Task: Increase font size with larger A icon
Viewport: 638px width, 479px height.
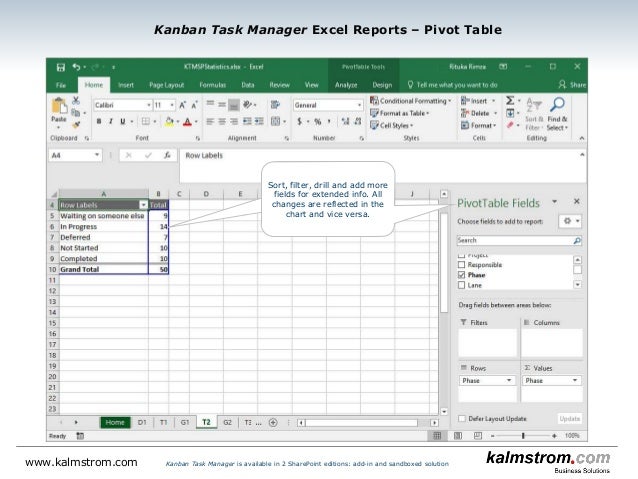Action: click(x=182, y=105)
